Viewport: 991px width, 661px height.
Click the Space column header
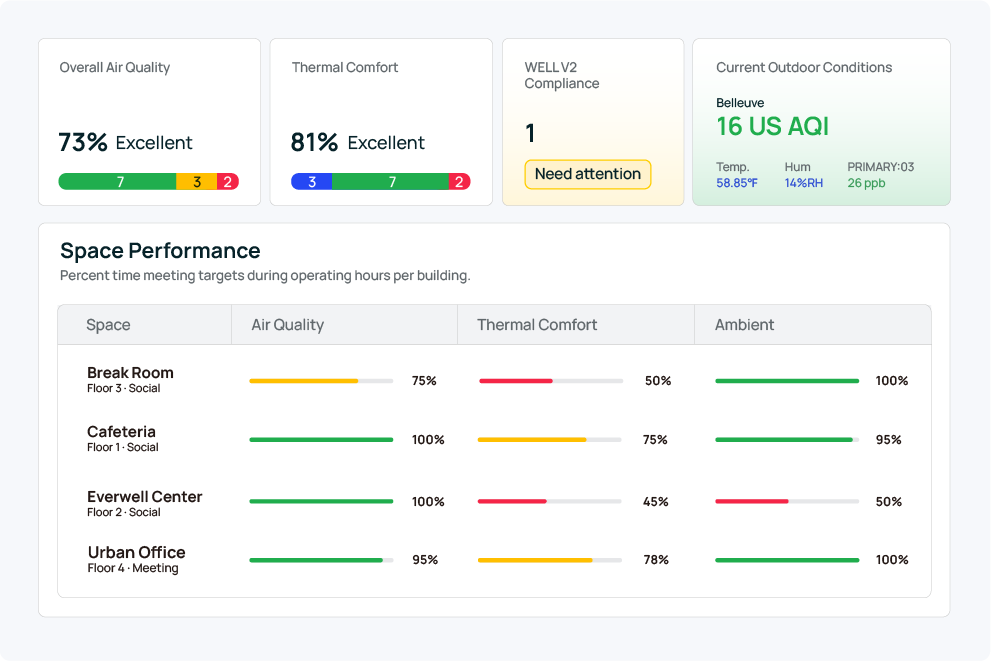(x=108, y=325)
